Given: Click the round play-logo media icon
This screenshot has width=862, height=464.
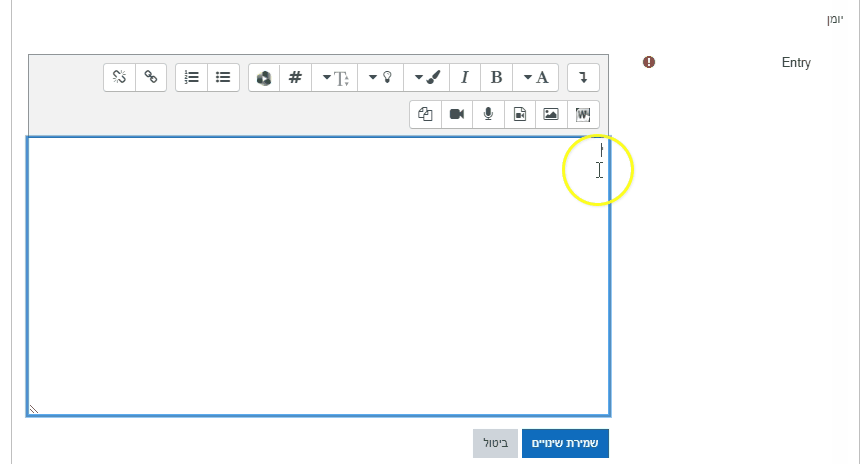Looking at the screenshot, I should 264,78.
